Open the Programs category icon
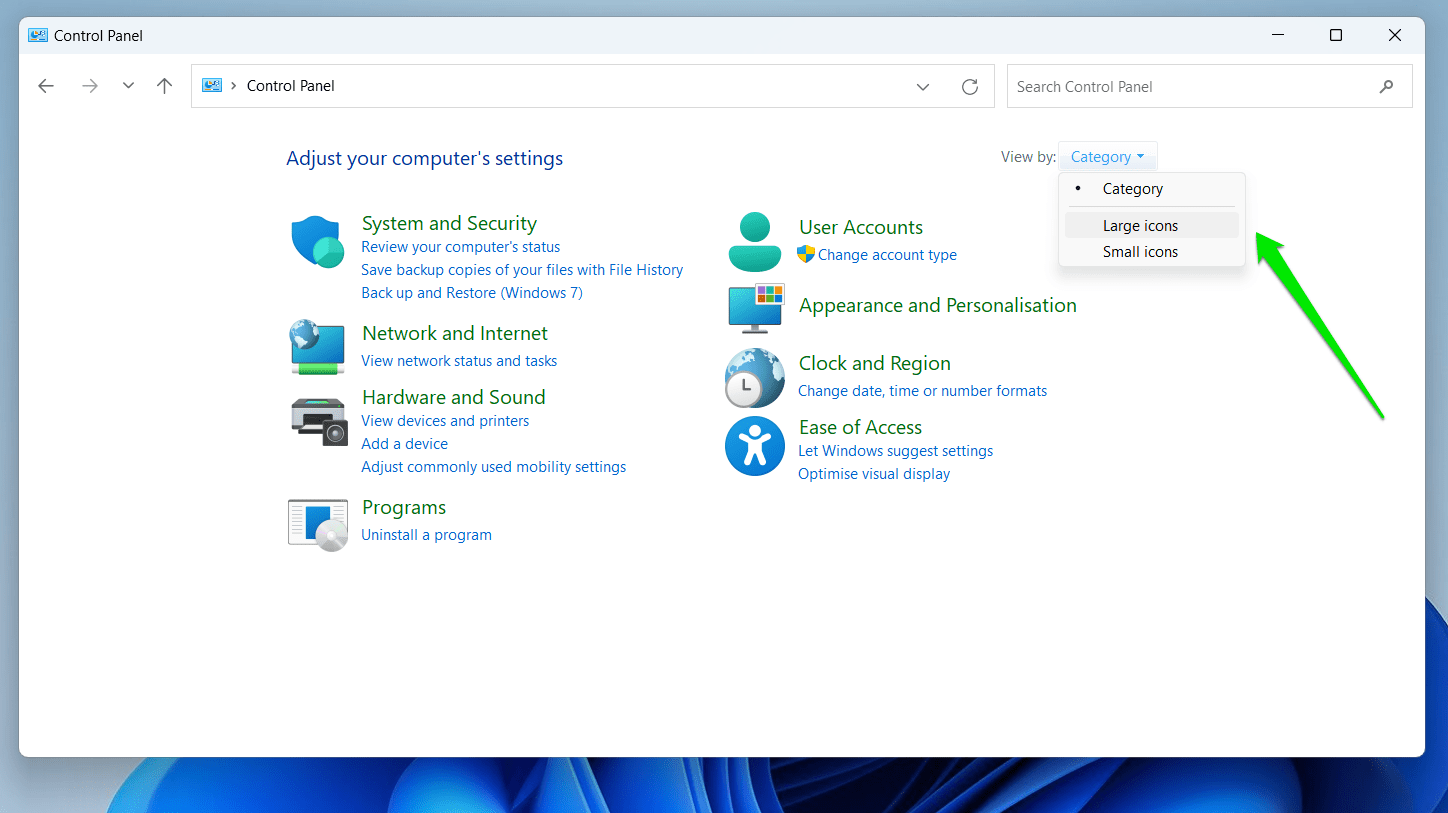 [x=317, y=525]
